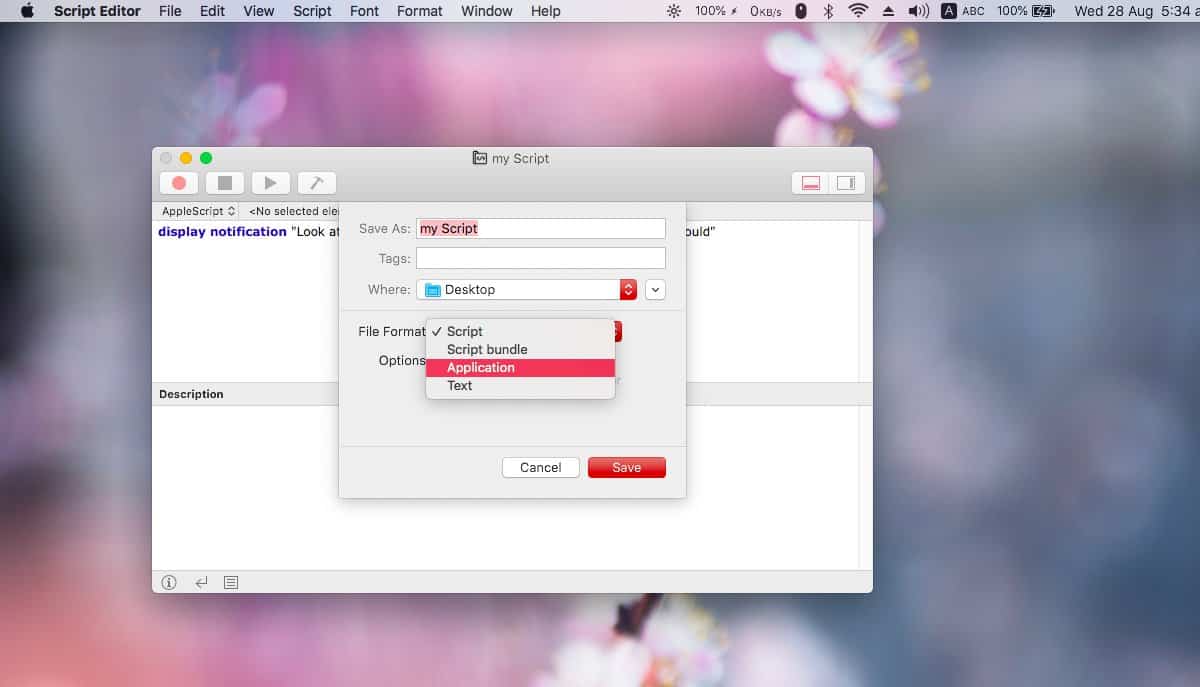Select Script file format option
1200x687 pixels.
point(520,331)
